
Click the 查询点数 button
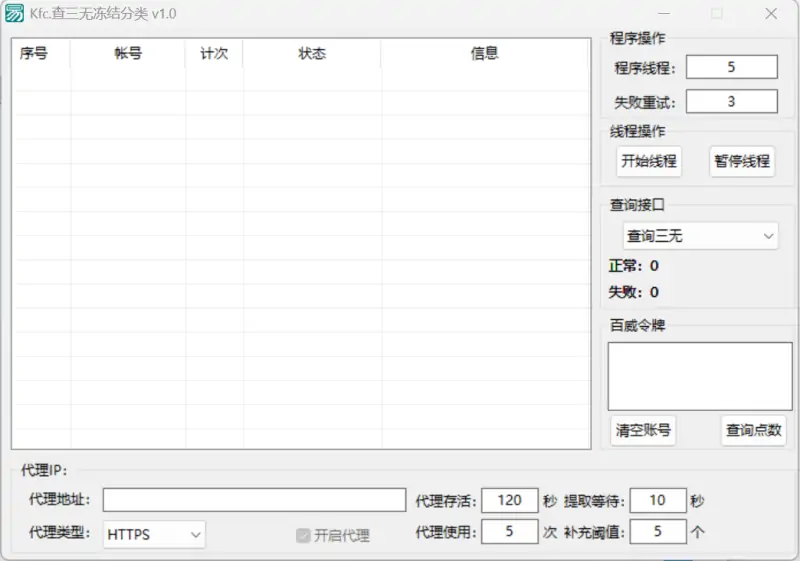pos(754,430)
